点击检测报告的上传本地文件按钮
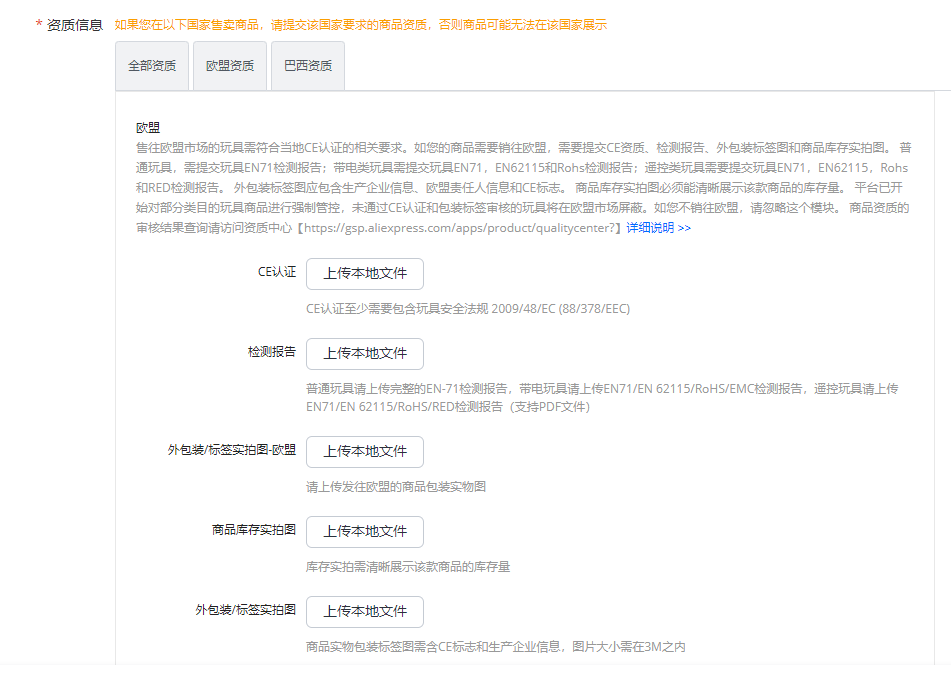 [364, 353]
